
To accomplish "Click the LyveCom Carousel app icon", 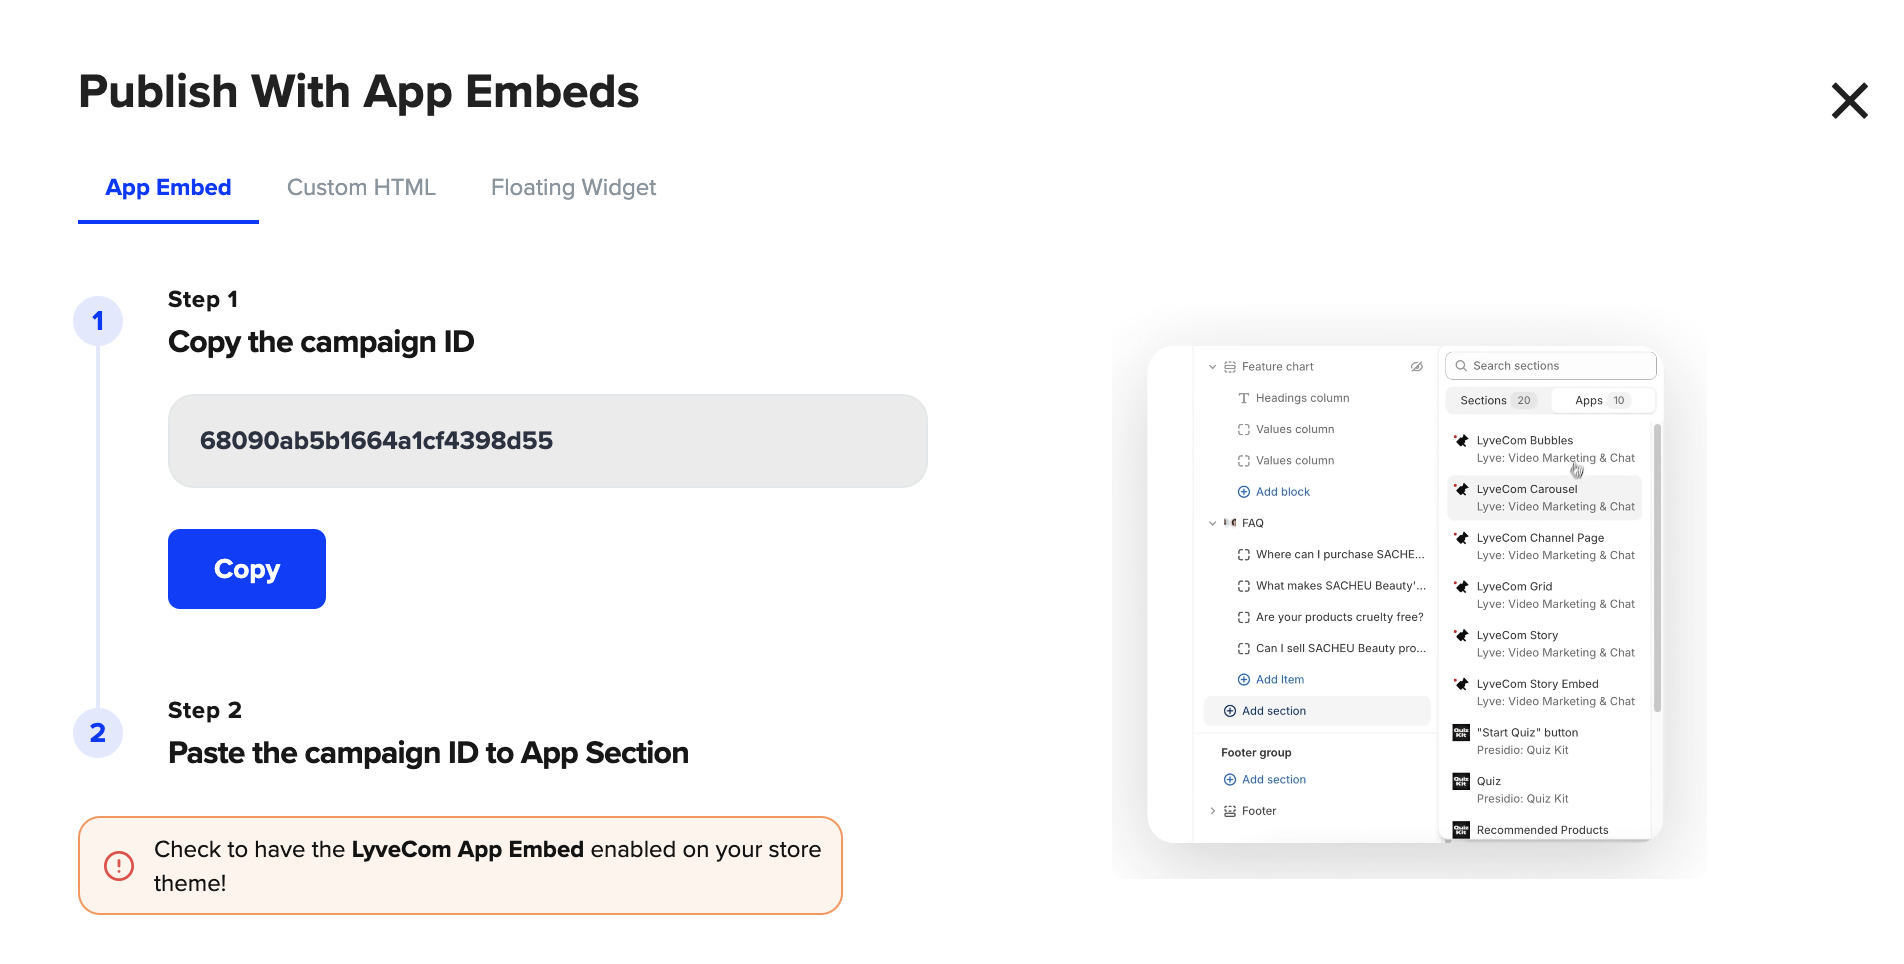I will tap(1461, 490).
